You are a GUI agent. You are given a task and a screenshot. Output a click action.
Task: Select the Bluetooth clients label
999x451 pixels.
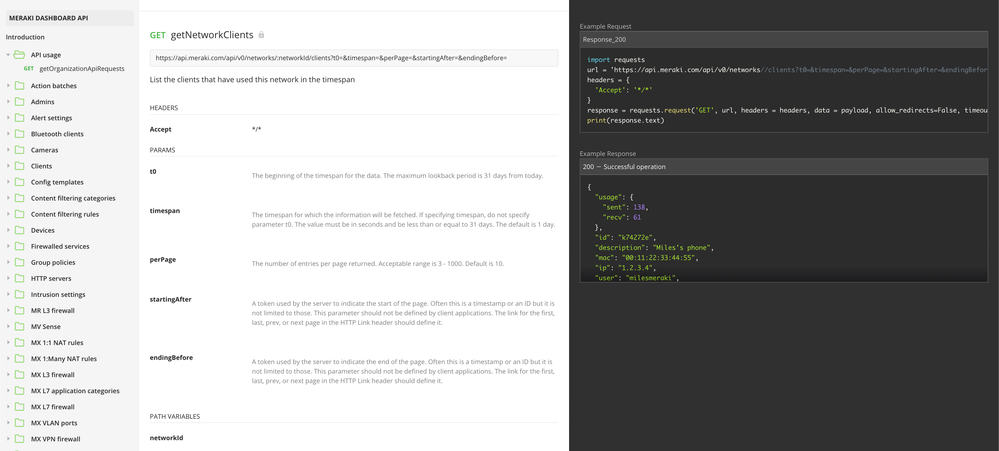57,134
